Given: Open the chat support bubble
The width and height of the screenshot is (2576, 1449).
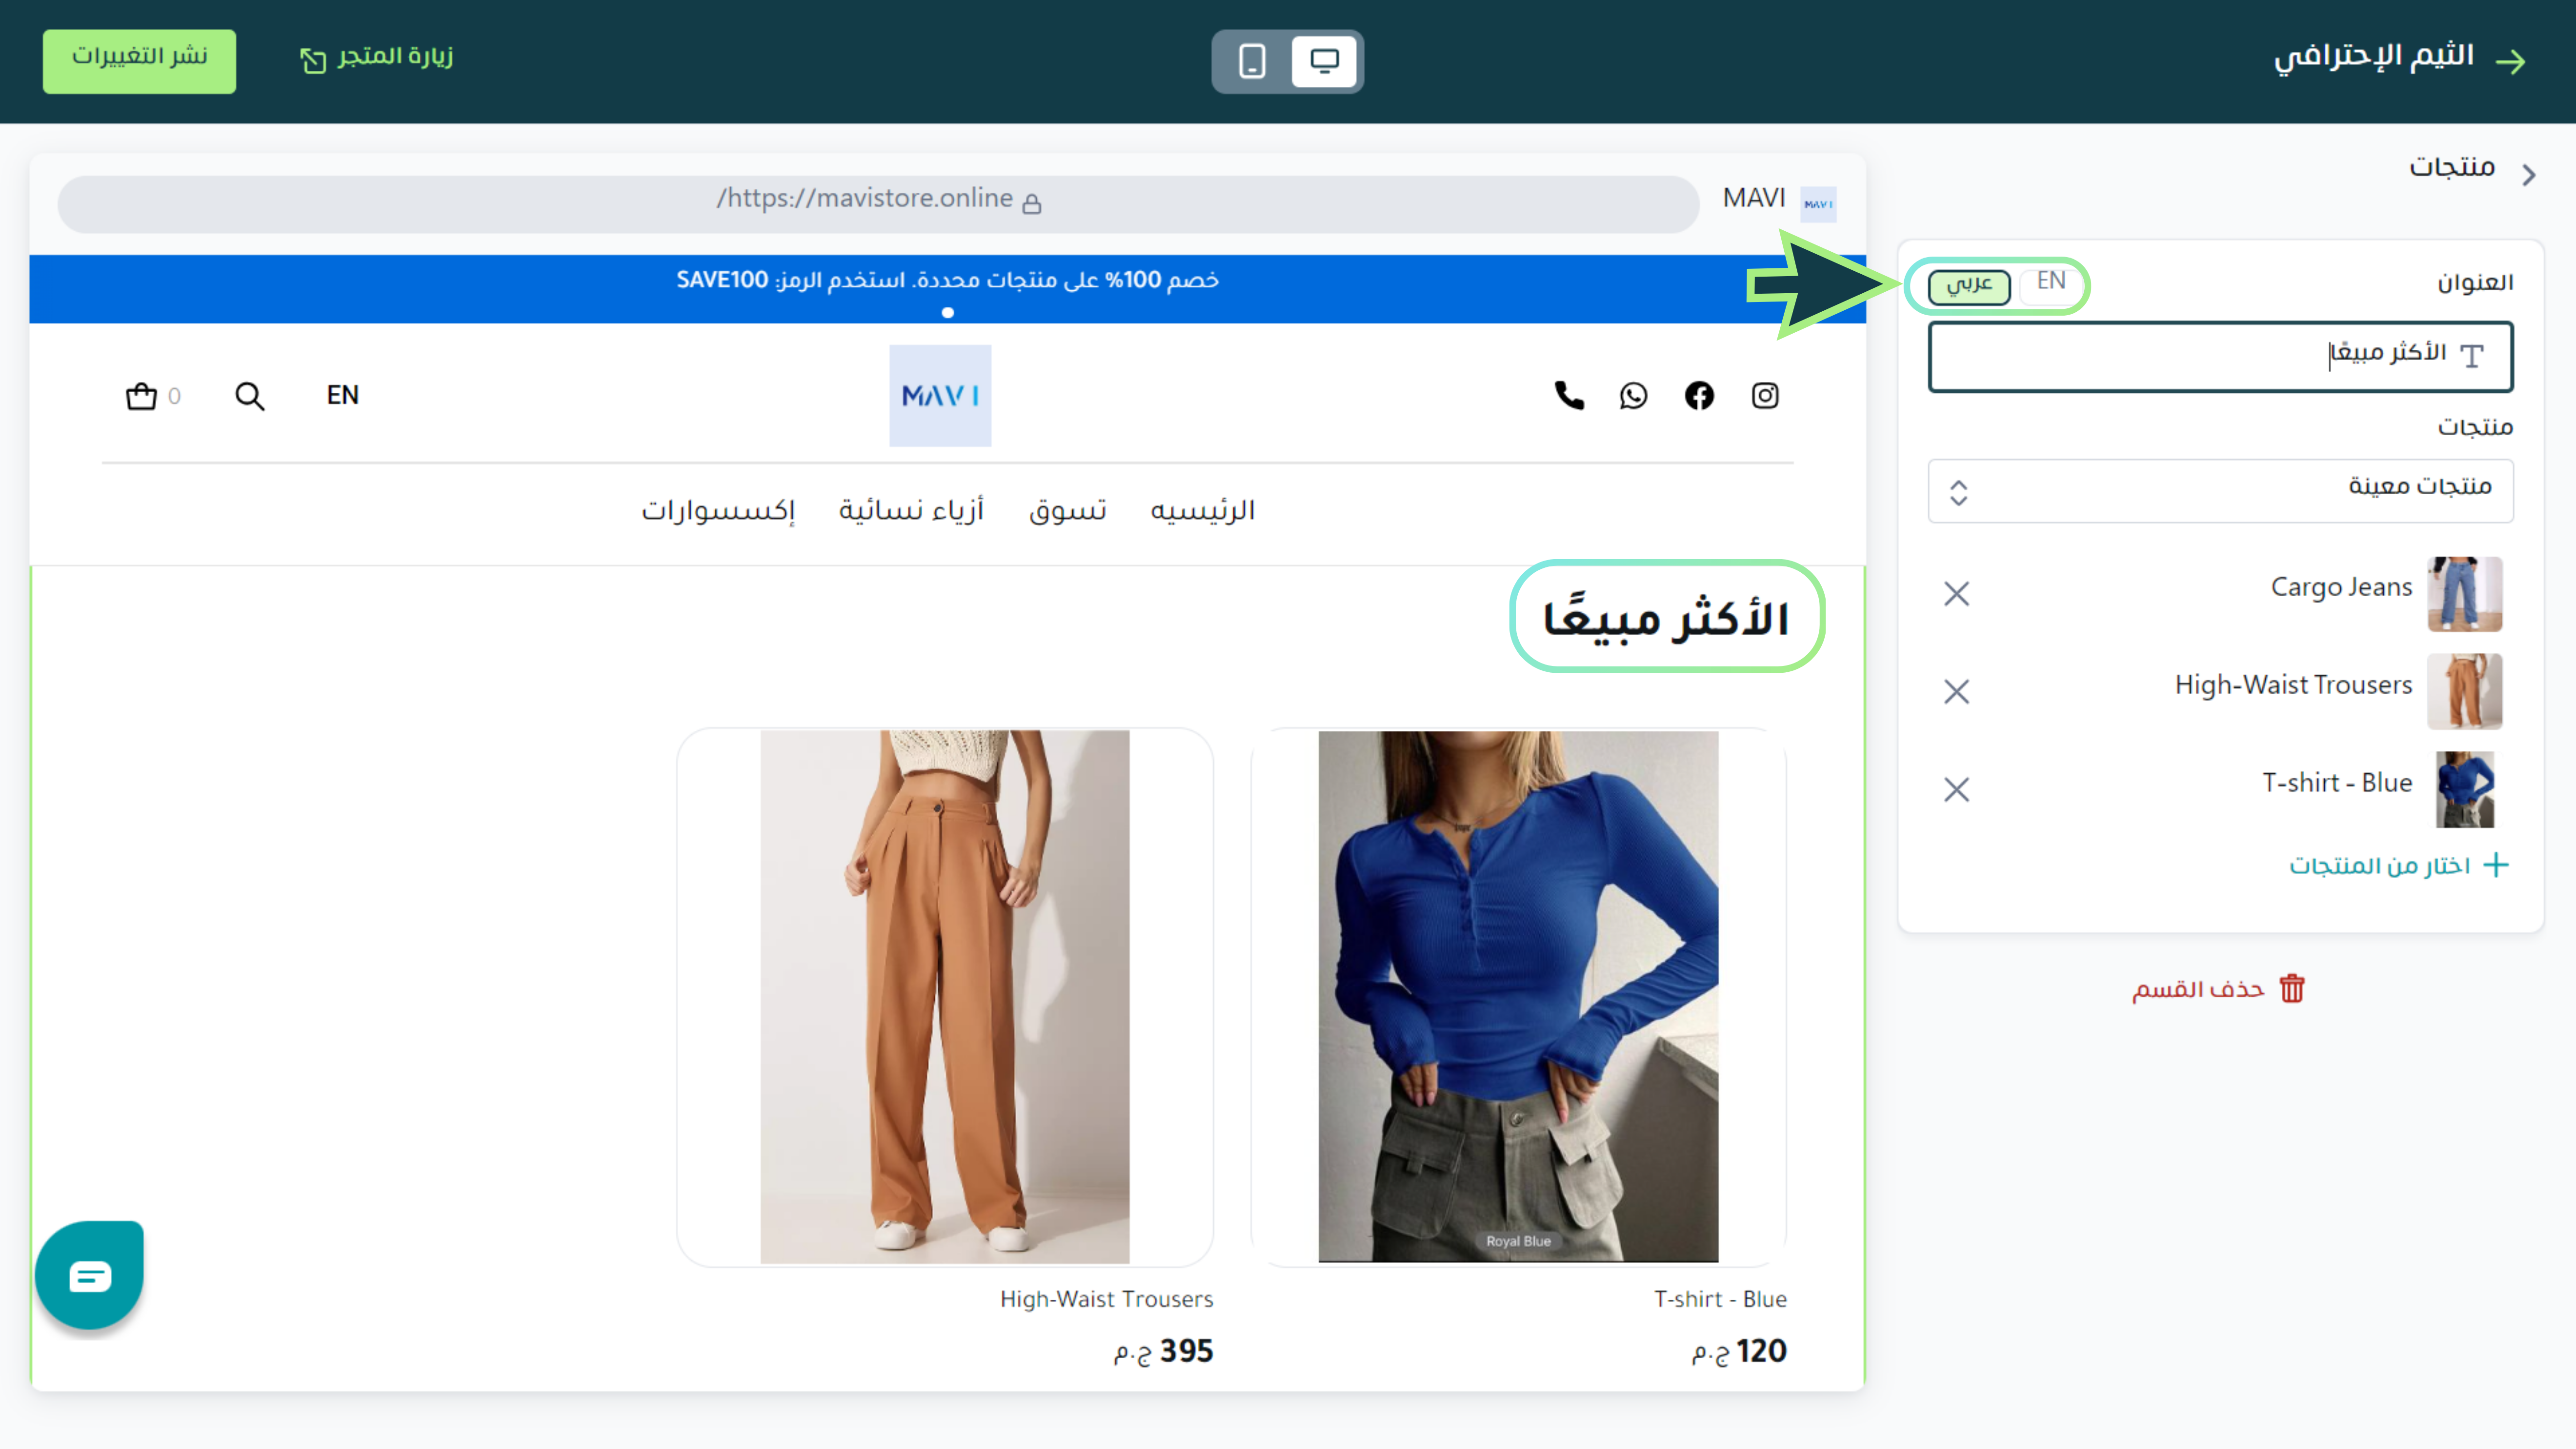Looking at the screenshot, I should pos(90,1275).
